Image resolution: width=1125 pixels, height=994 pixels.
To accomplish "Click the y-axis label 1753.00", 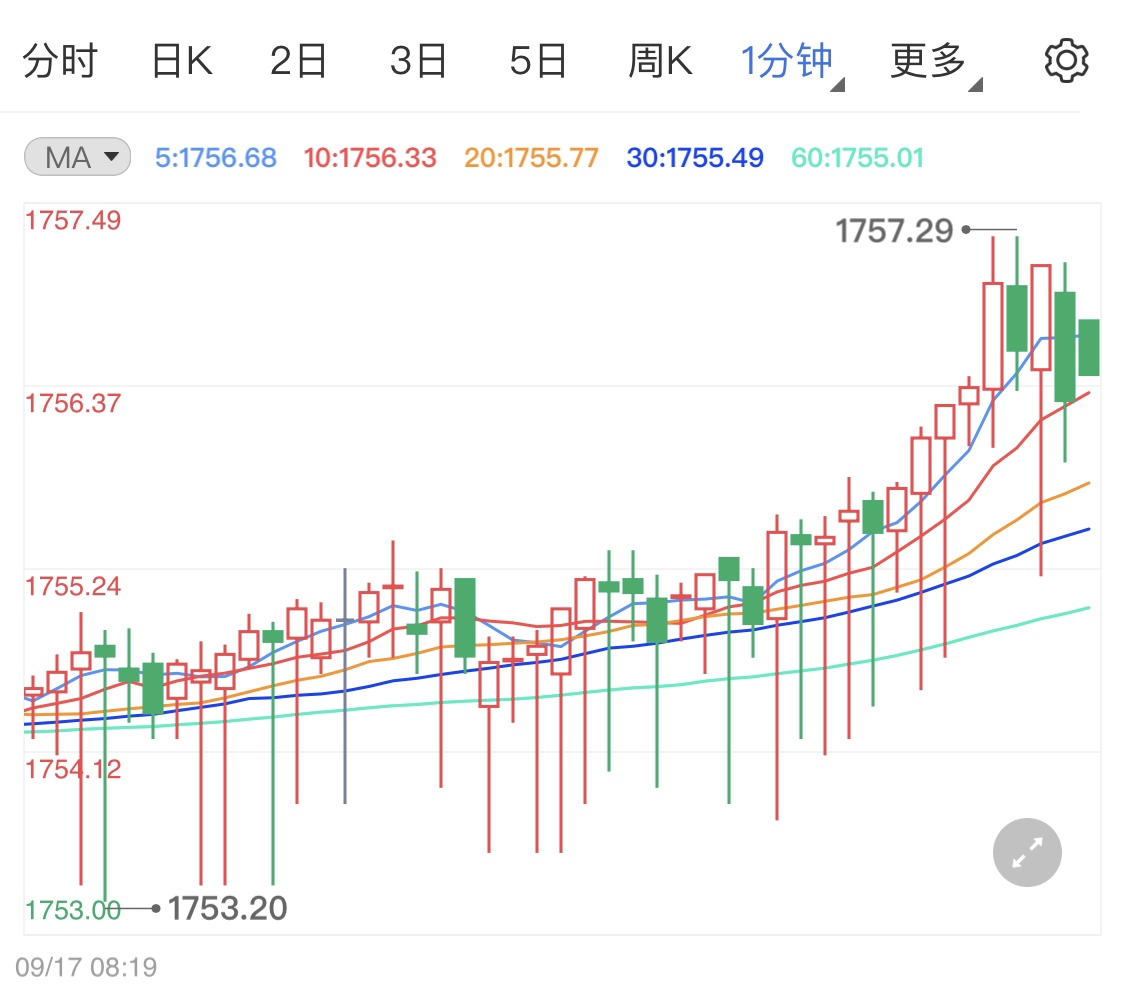I will [x=73, y=910].
